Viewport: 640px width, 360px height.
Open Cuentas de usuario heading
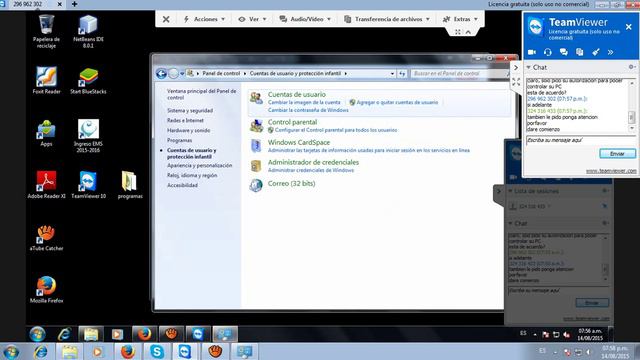click(x=297, y=94)
